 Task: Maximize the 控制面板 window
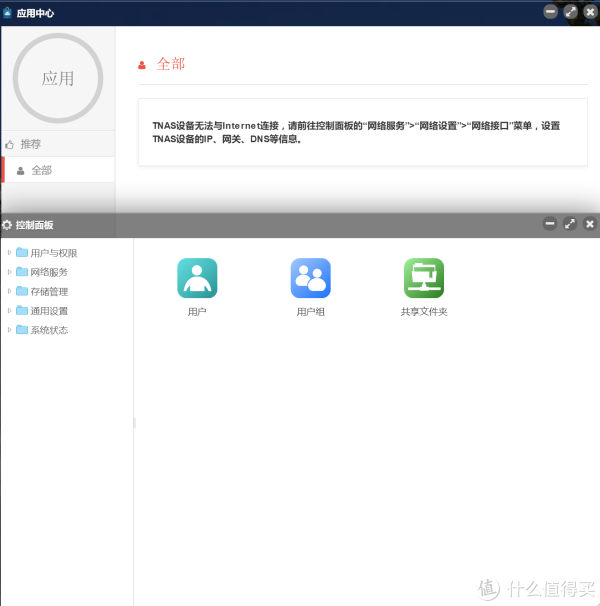(570, 224)
